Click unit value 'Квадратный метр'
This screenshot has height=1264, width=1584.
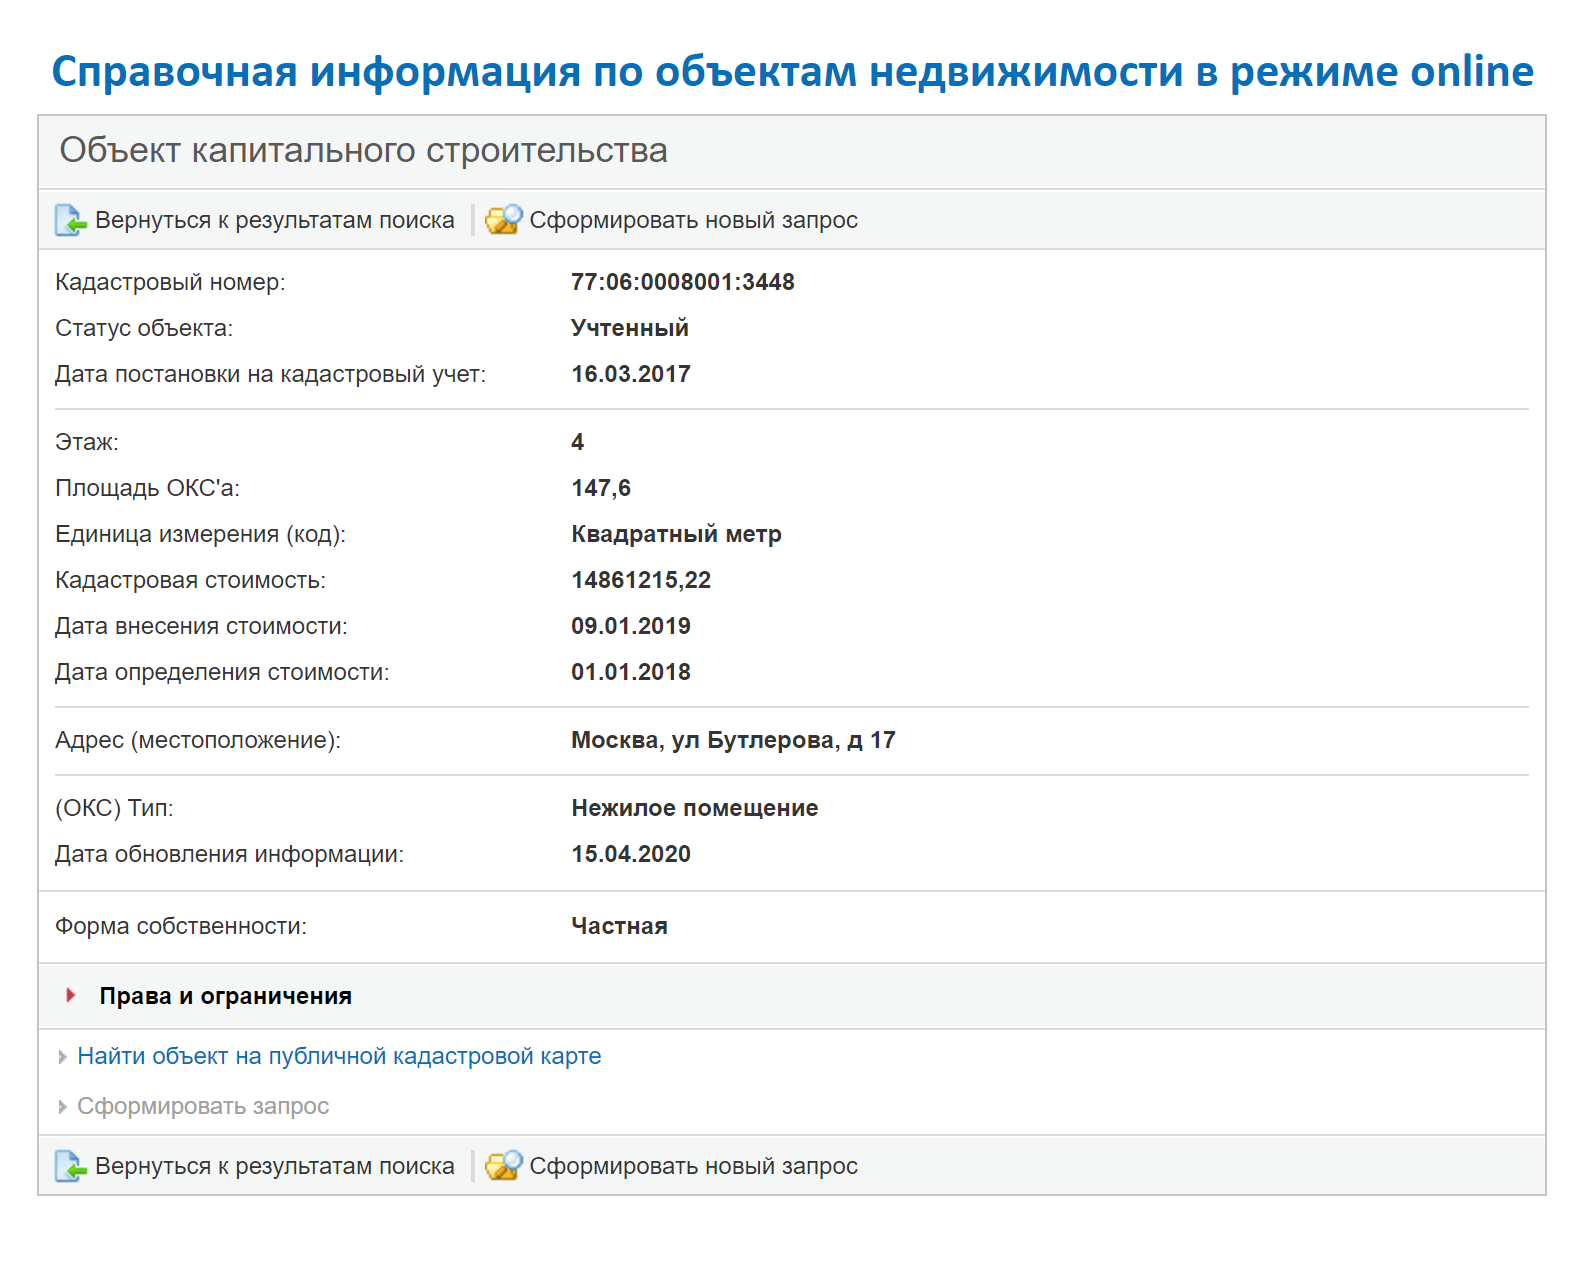pyautogui.click(x=677, y=534)
